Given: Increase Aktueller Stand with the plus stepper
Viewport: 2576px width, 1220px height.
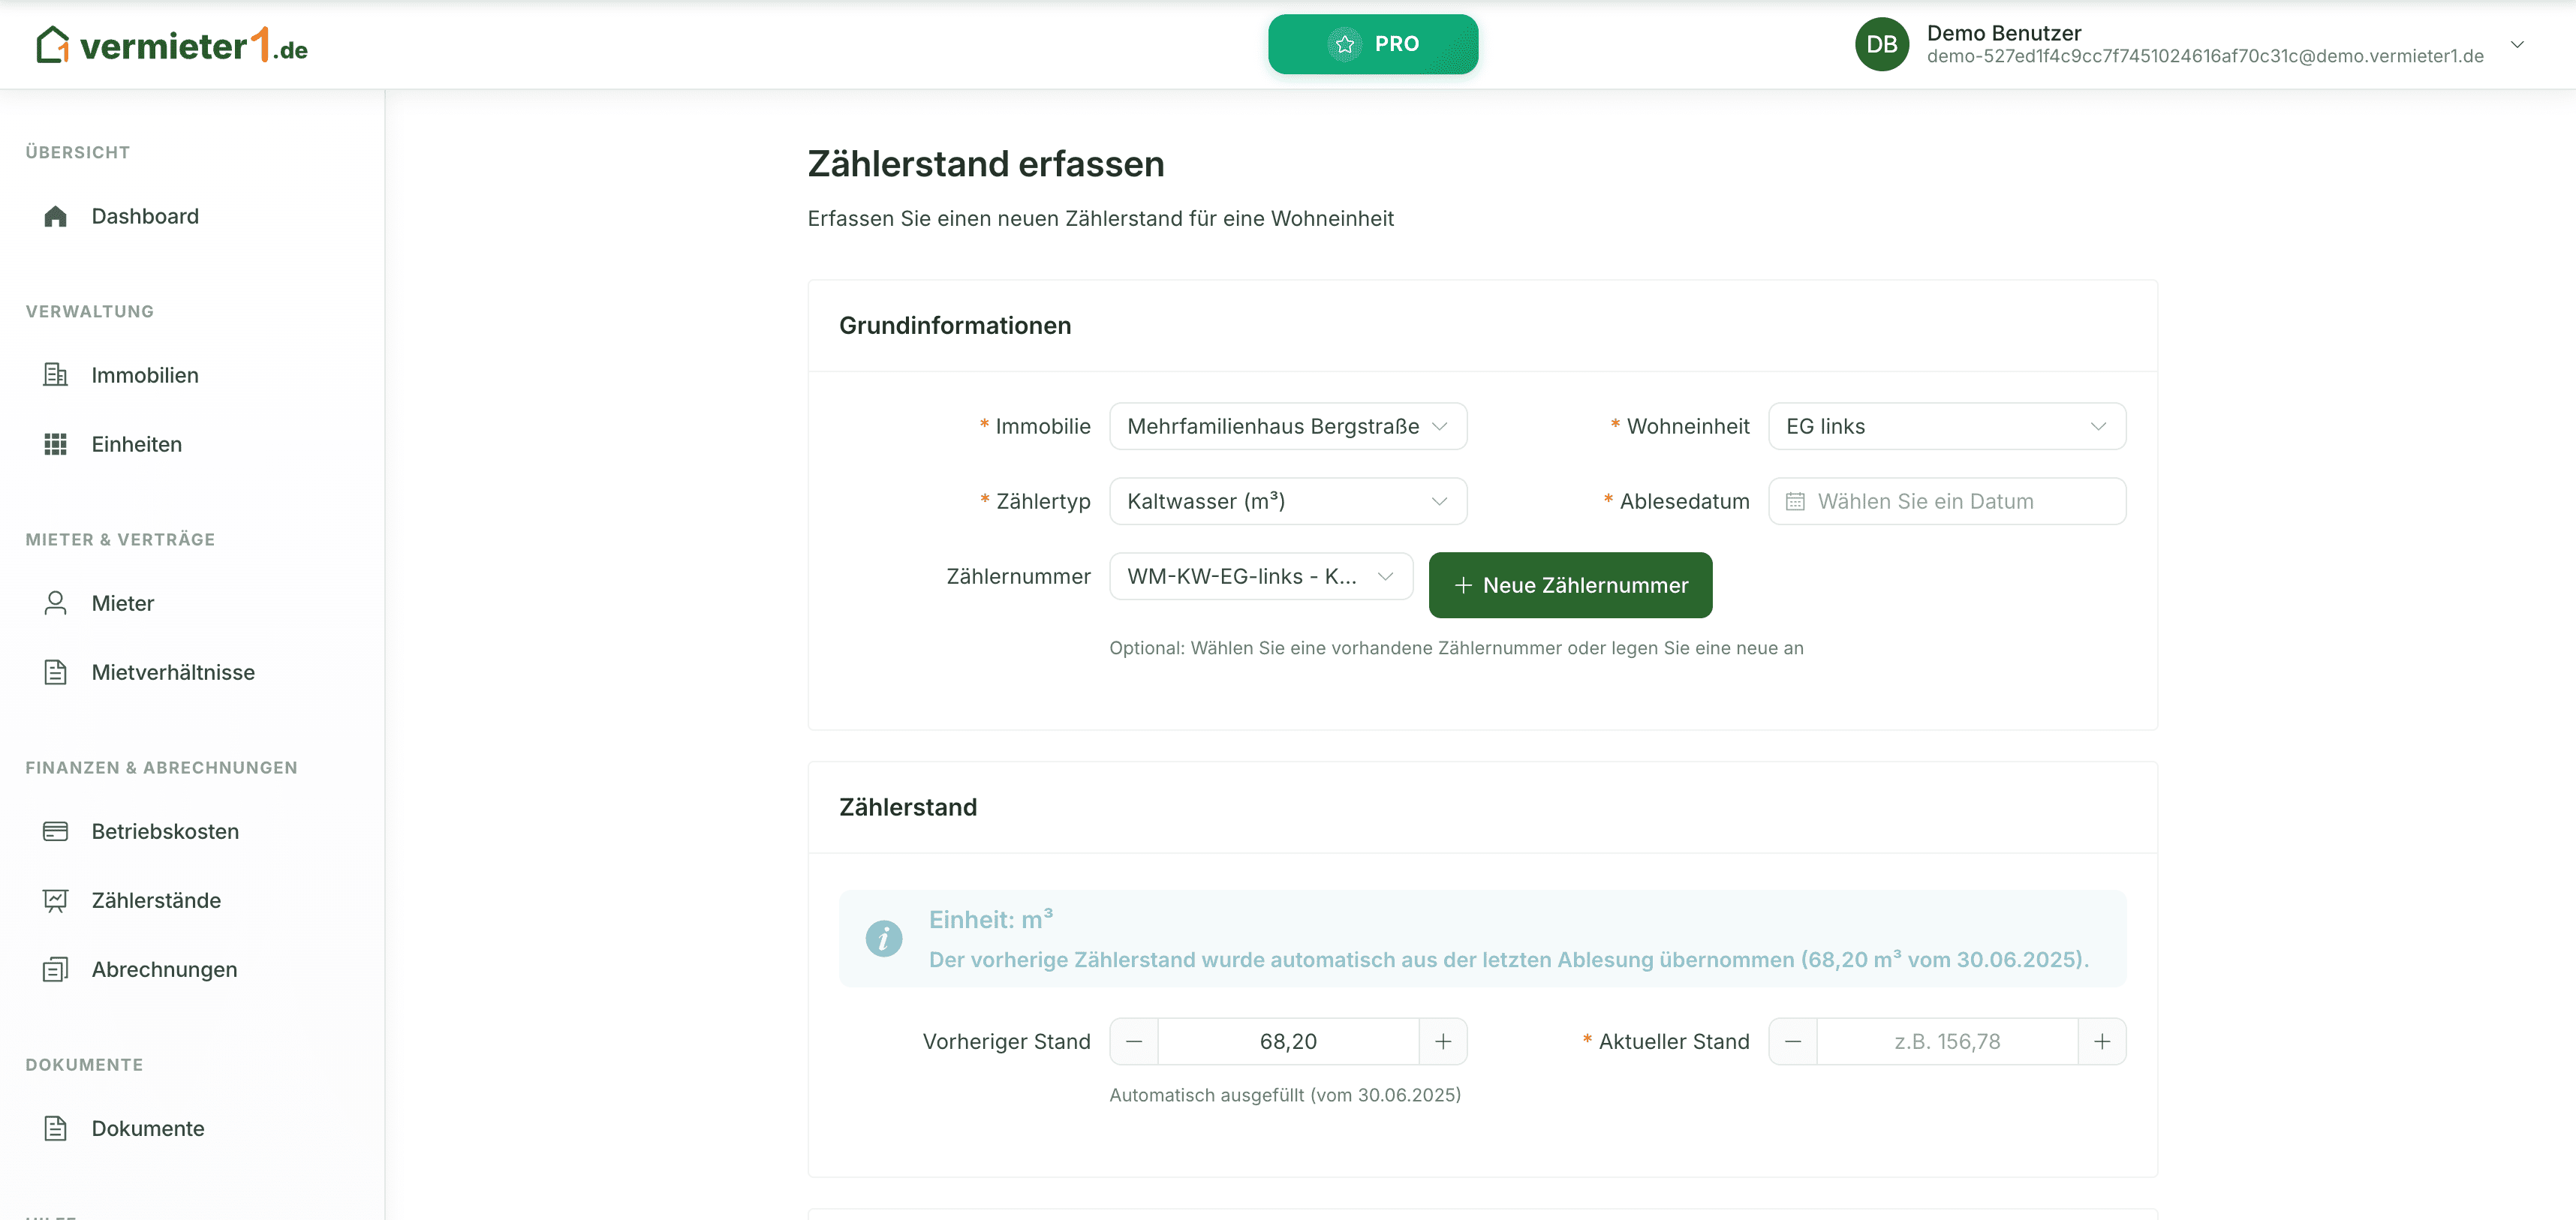Looking at the screenshot, I should (x=2102, y=1041).
